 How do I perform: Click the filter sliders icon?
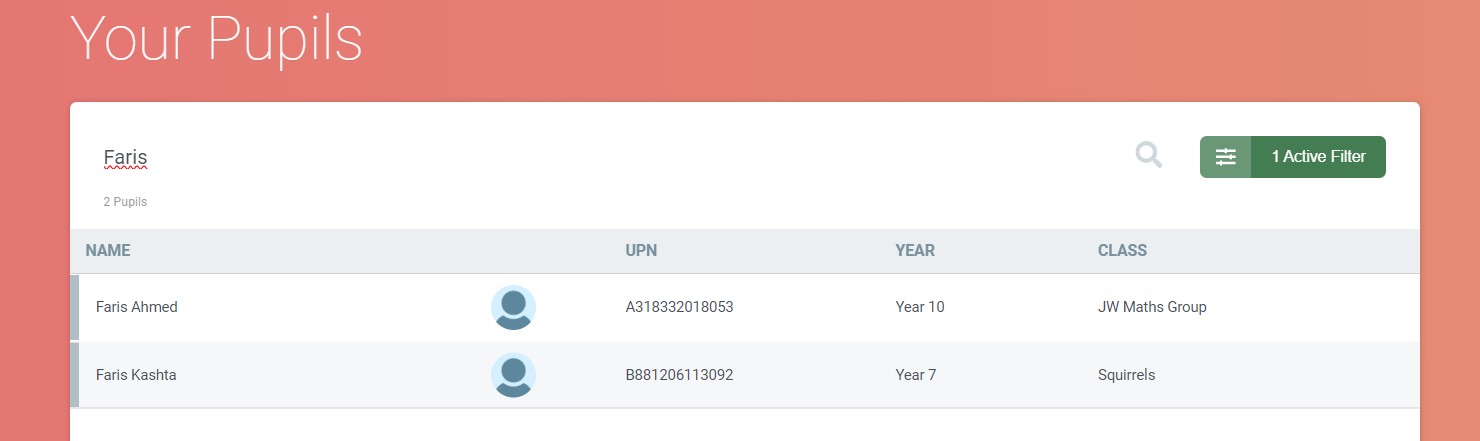click(1226, 157)
